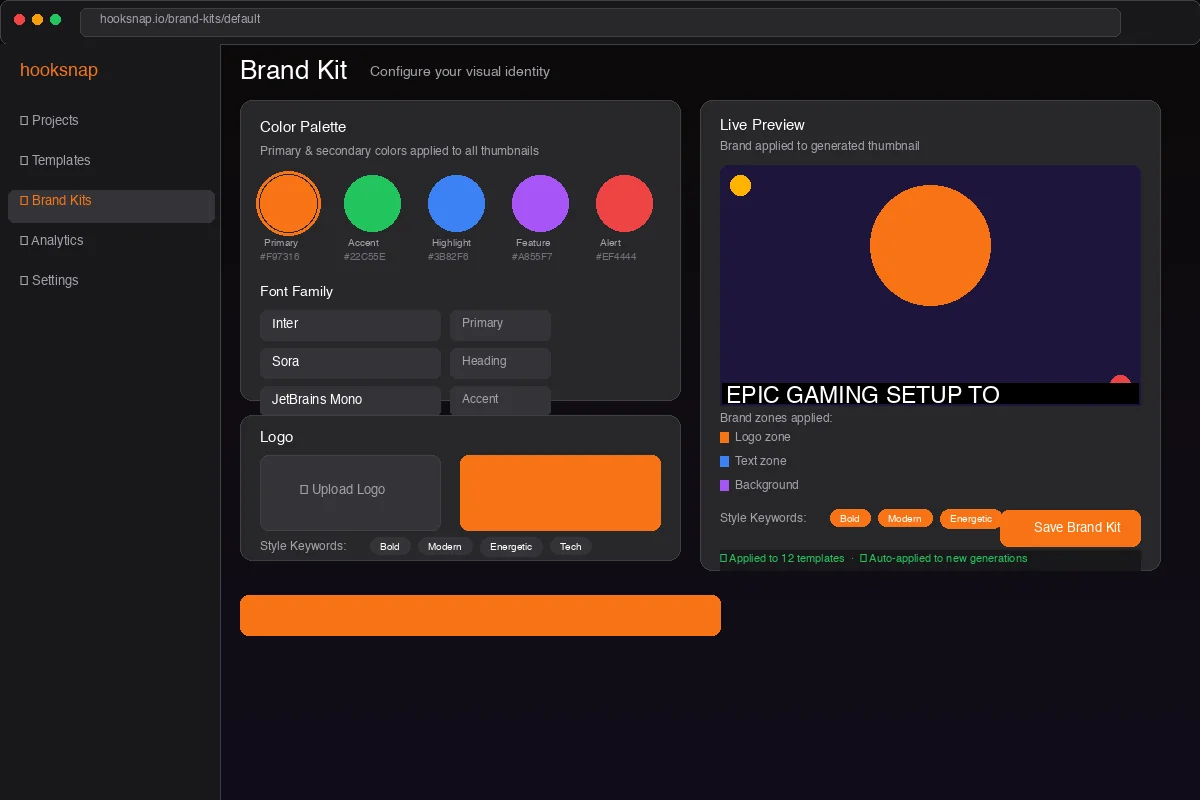Select the Accent green color swatch
Image resolution: width=1200 pixels, height=800 pixels.
372,203
